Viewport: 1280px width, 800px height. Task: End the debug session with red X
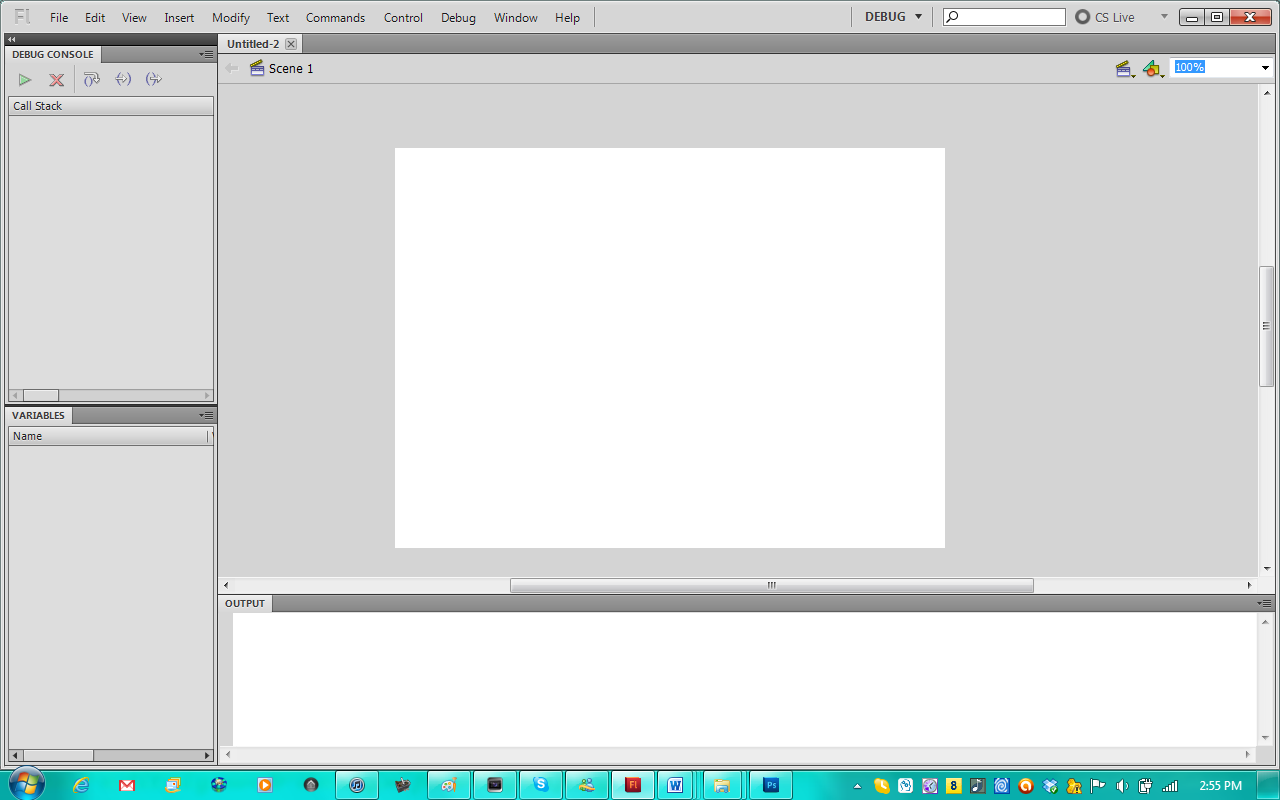57,79
